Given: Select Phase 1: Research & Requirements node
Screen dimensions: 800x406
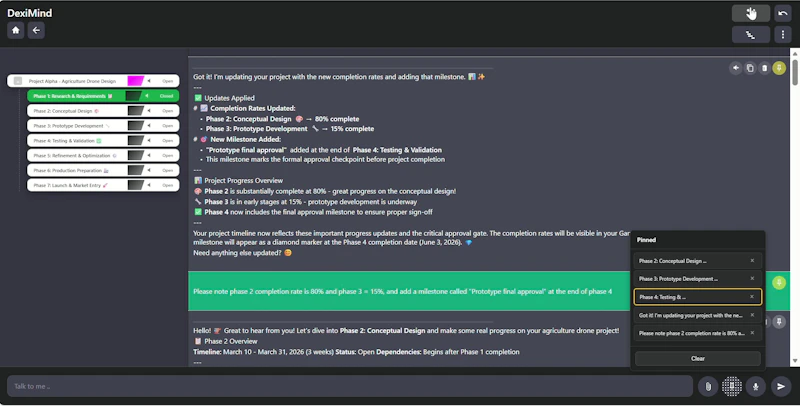Looking at the screenshot, I should coord(103,96).
